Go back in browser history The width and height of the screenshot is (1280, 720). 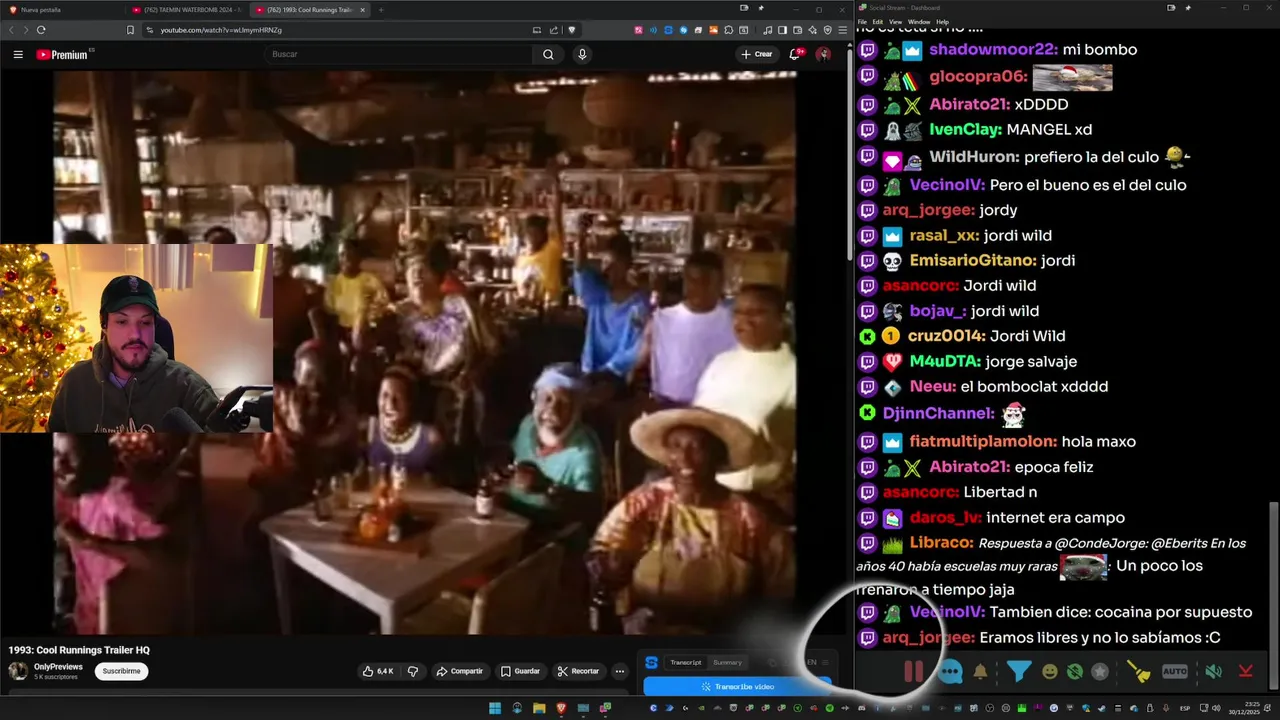tap(11, 30)
